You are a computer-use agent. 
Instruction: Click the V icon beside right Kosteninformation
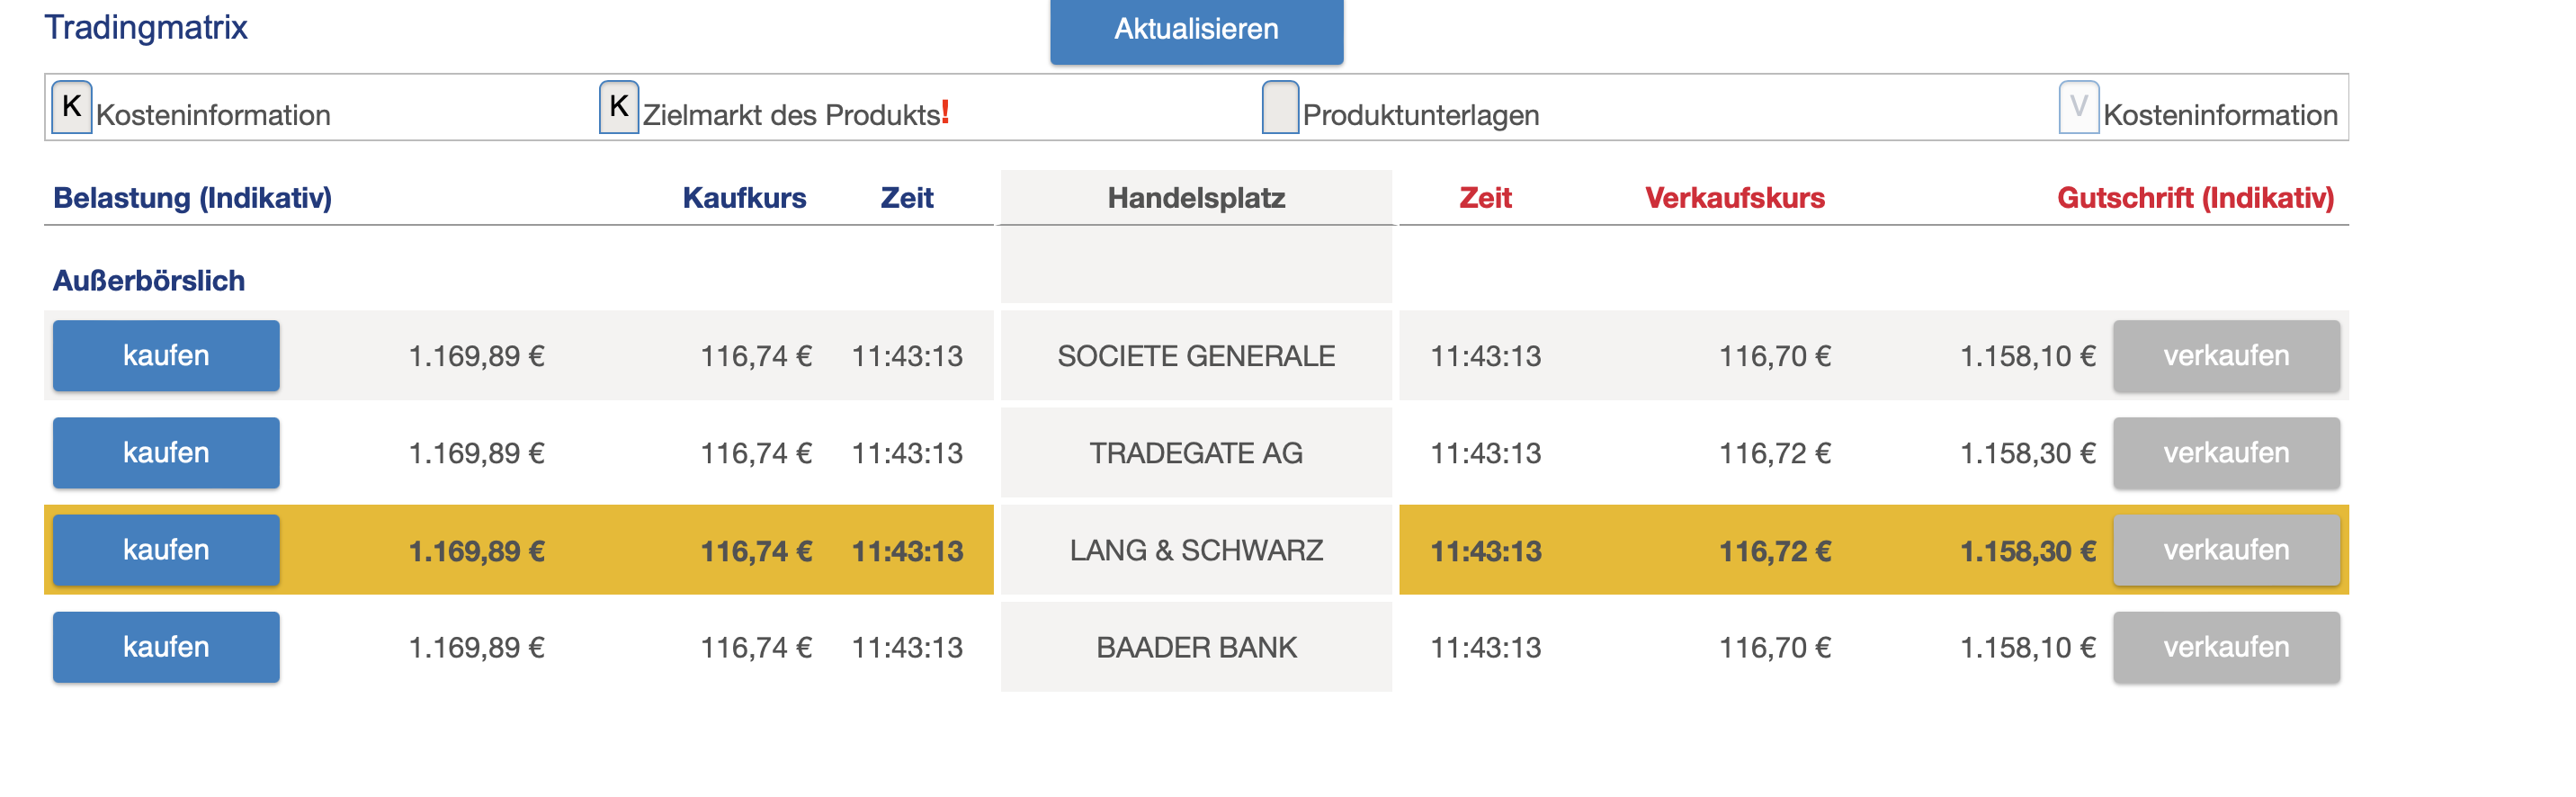(2077, 107)
